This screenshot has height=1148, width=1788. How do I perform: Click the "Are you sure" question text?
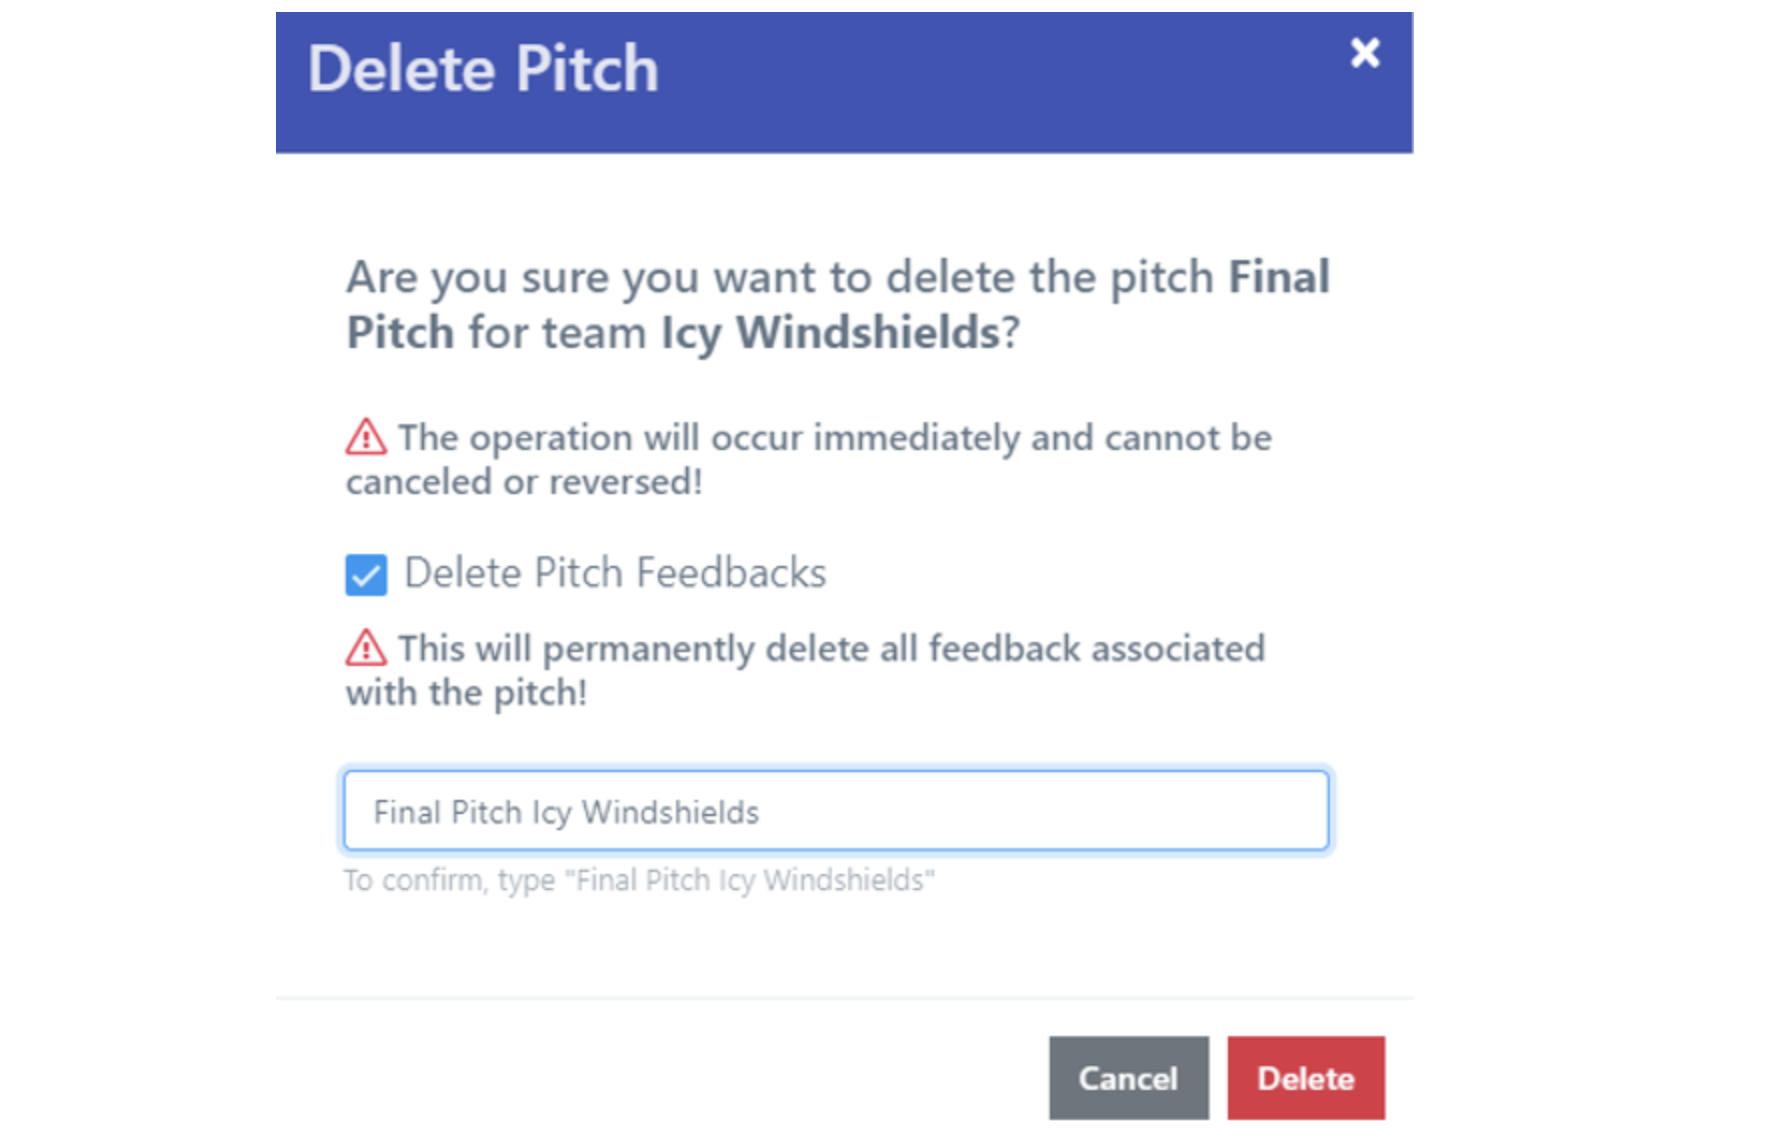coord(780,278)
